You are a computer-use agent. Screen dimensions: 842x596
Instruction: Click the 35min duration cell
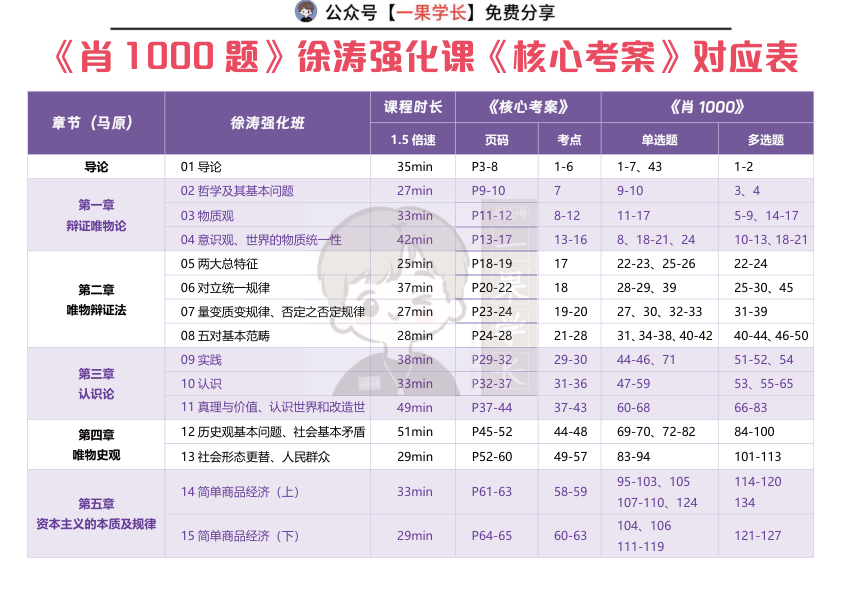click(415, 167)
